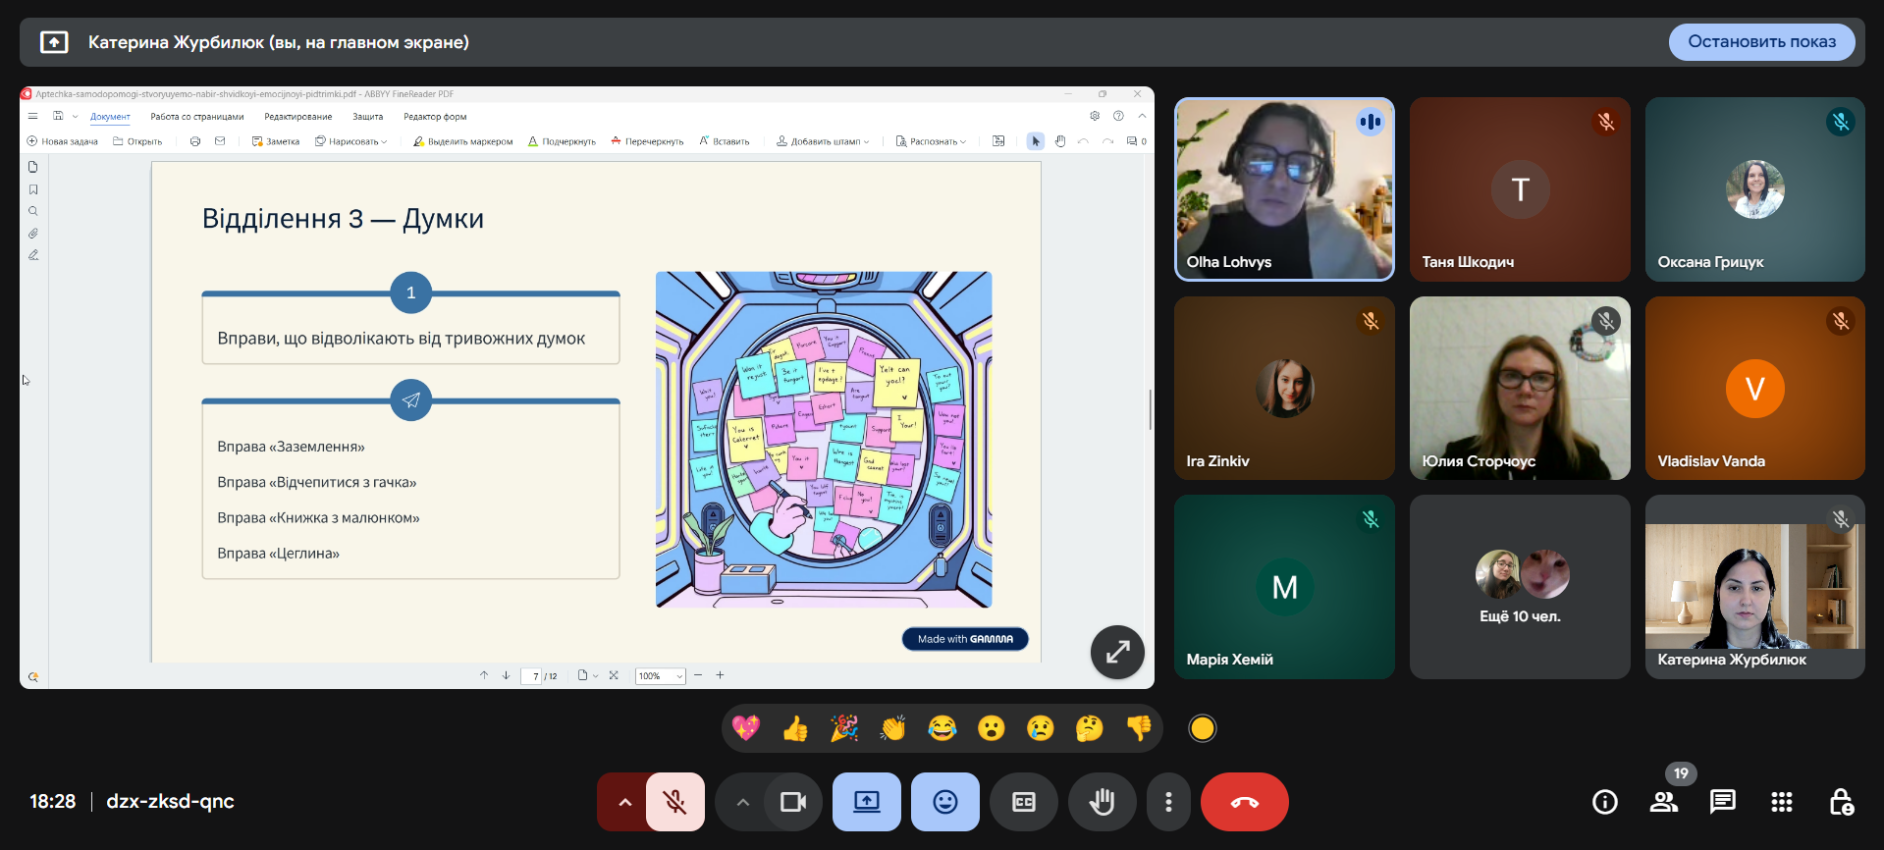
Task: Open the more options three-dot menu
Action: [1168, 802]
